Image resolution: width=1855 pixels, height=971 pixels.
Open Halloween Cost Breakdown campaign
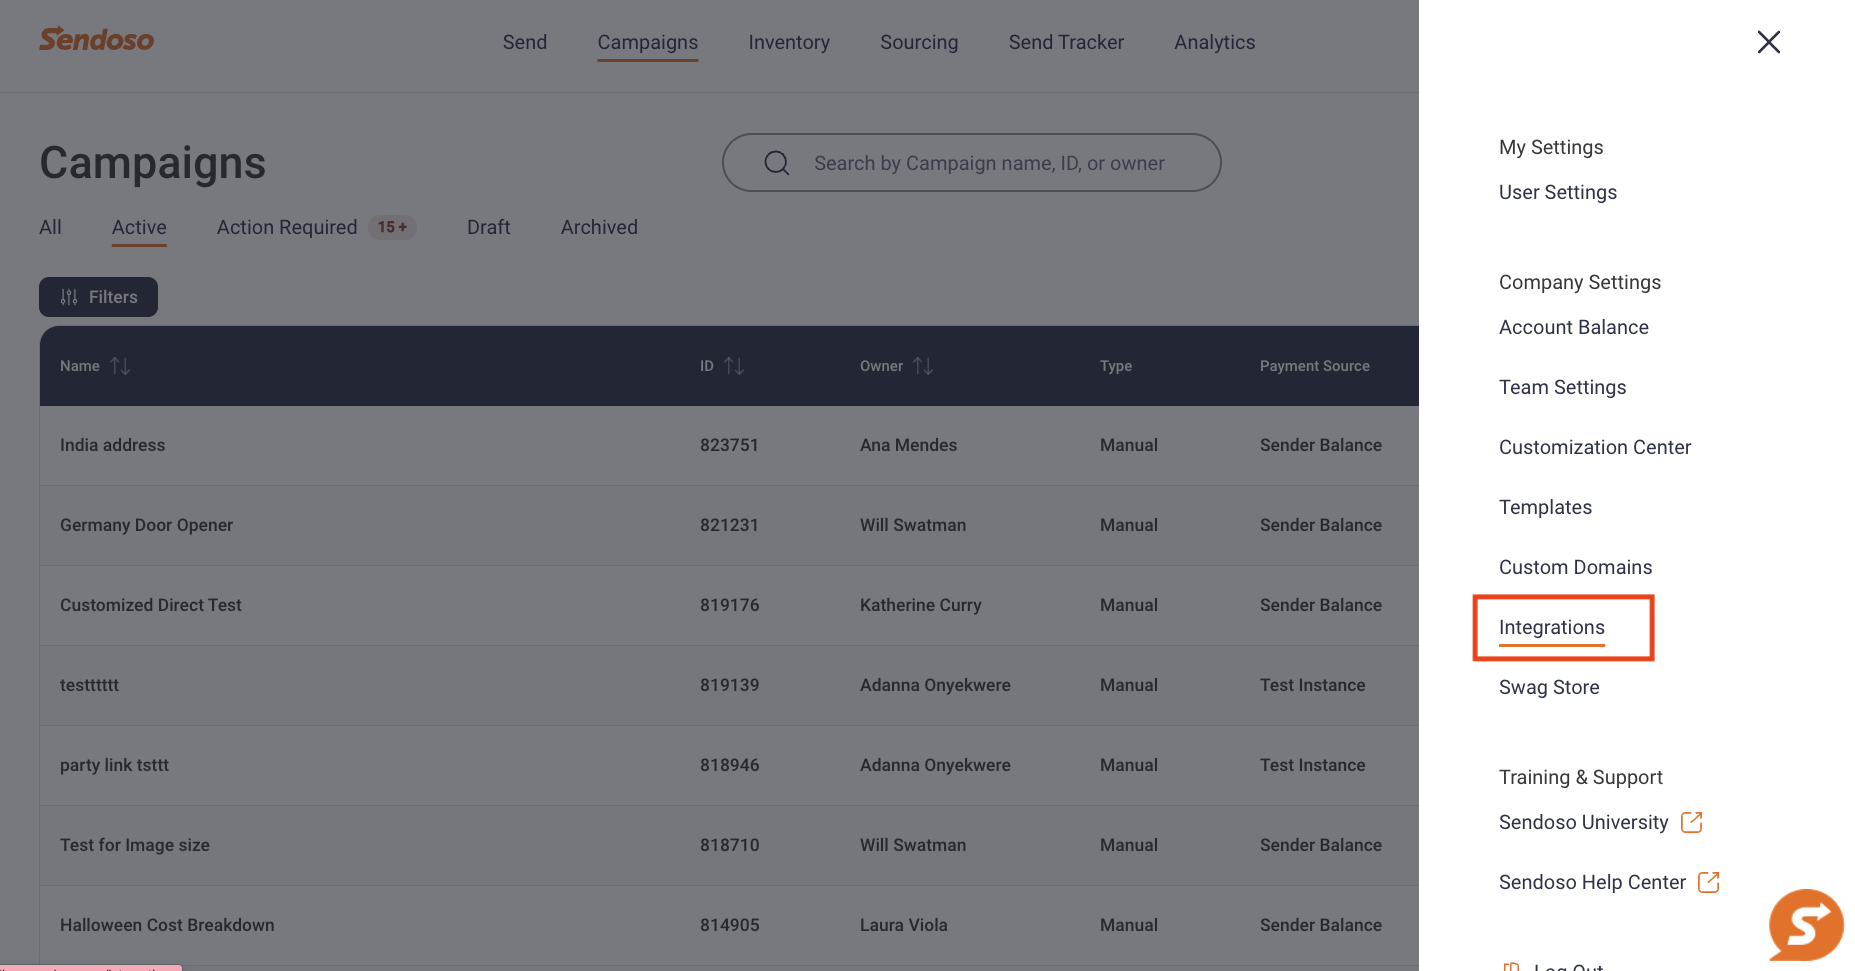point(167,925)
